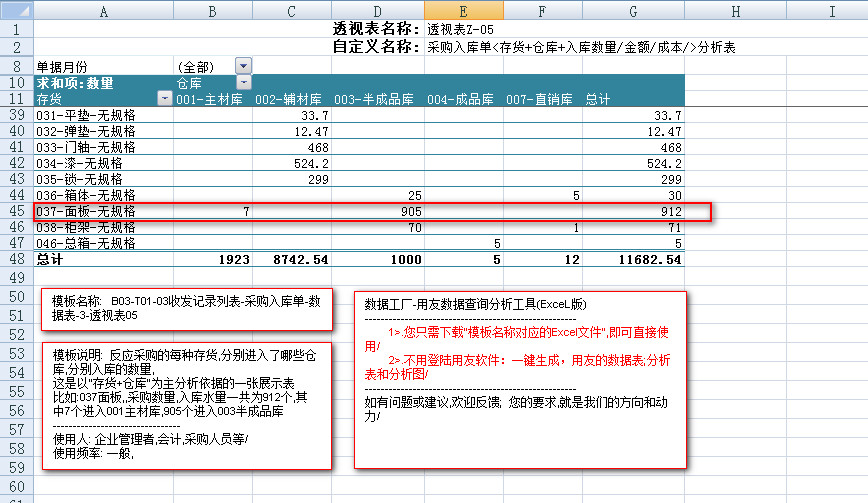Click the 总计 column heading
The width and height of the screenshot is (868, 503).
(x=598, y=100)
